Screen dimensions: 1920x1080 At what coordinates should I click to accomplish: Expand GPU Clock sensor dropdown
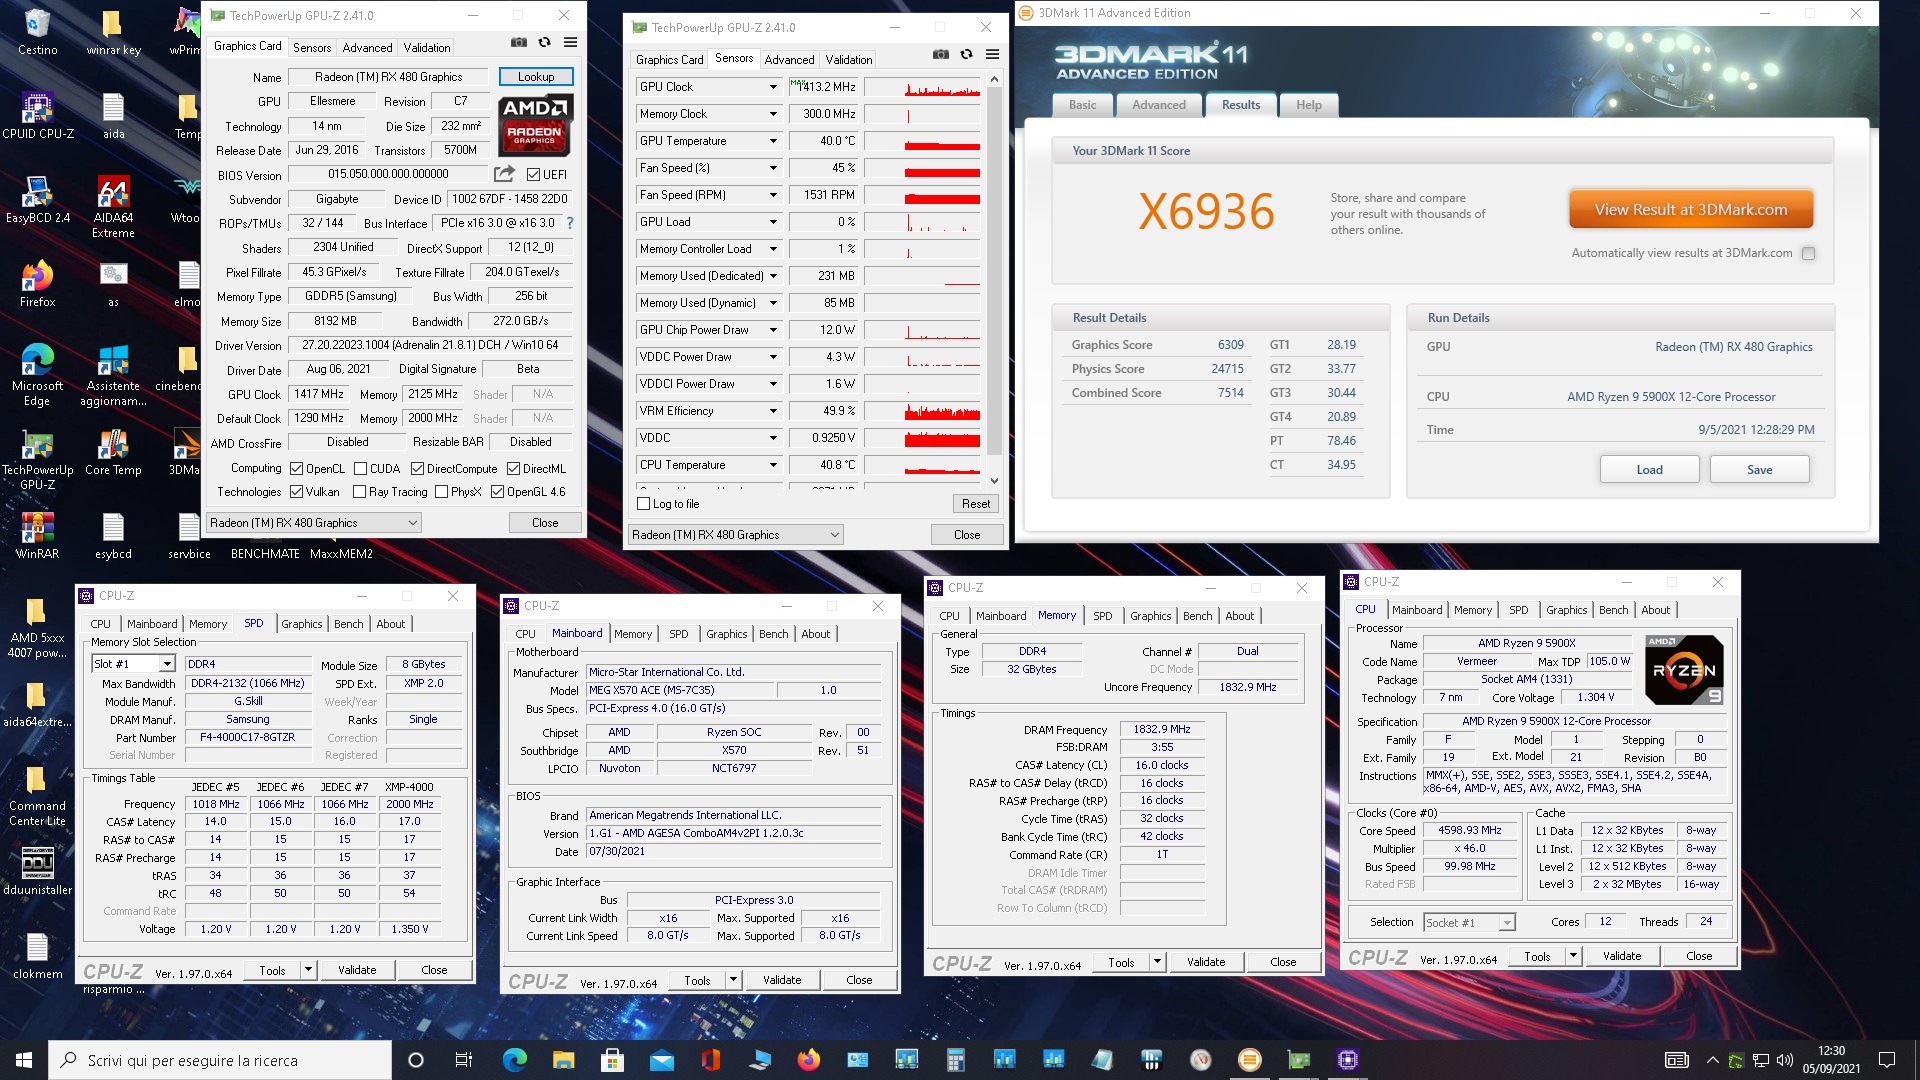(773, 87)
